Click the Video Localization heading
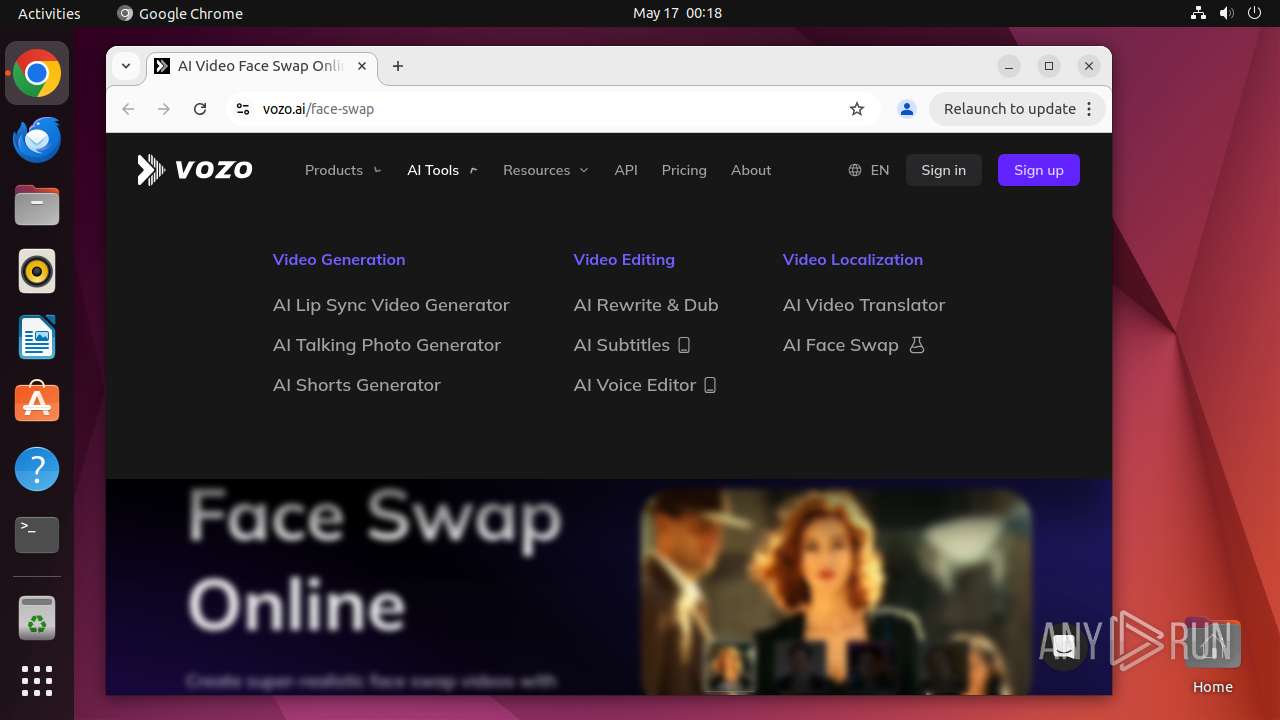The width and height of the screenshot is (1280, 720). (853, 259)
